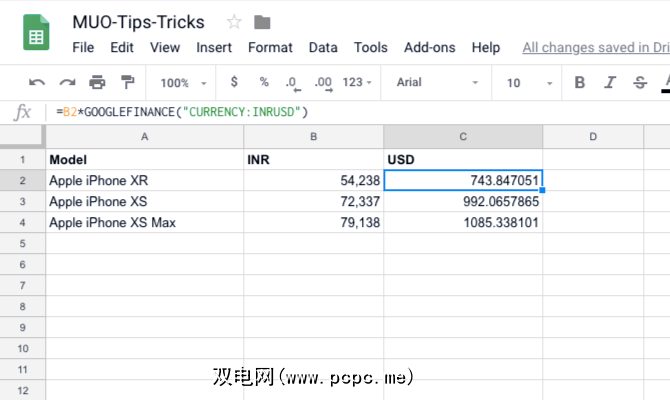
Task: Format as currency with dollar icon
Action: coord(234,83)
